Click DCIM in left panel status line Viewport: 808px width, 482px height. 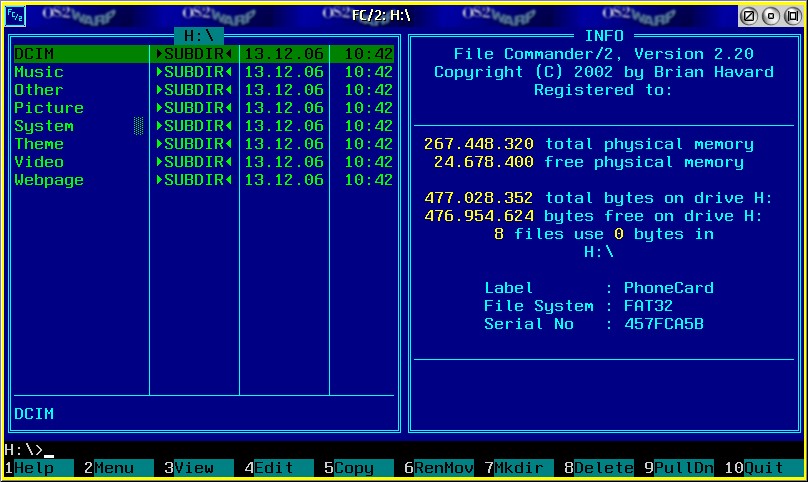pyautogui.click(x=34, y=414)
